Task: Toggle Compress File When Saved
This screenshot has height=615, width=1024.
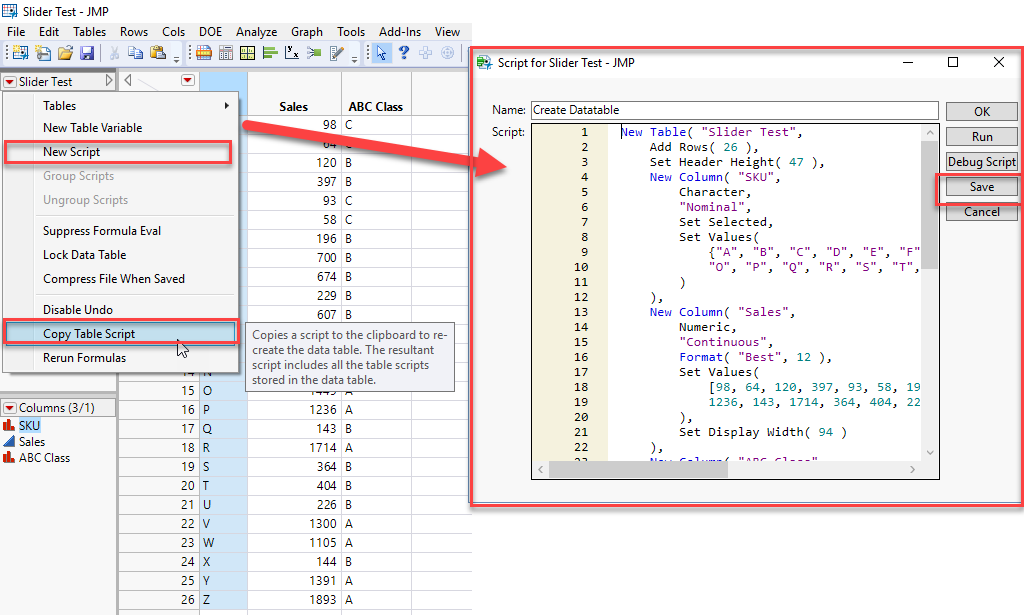Action: coord(113,279)
